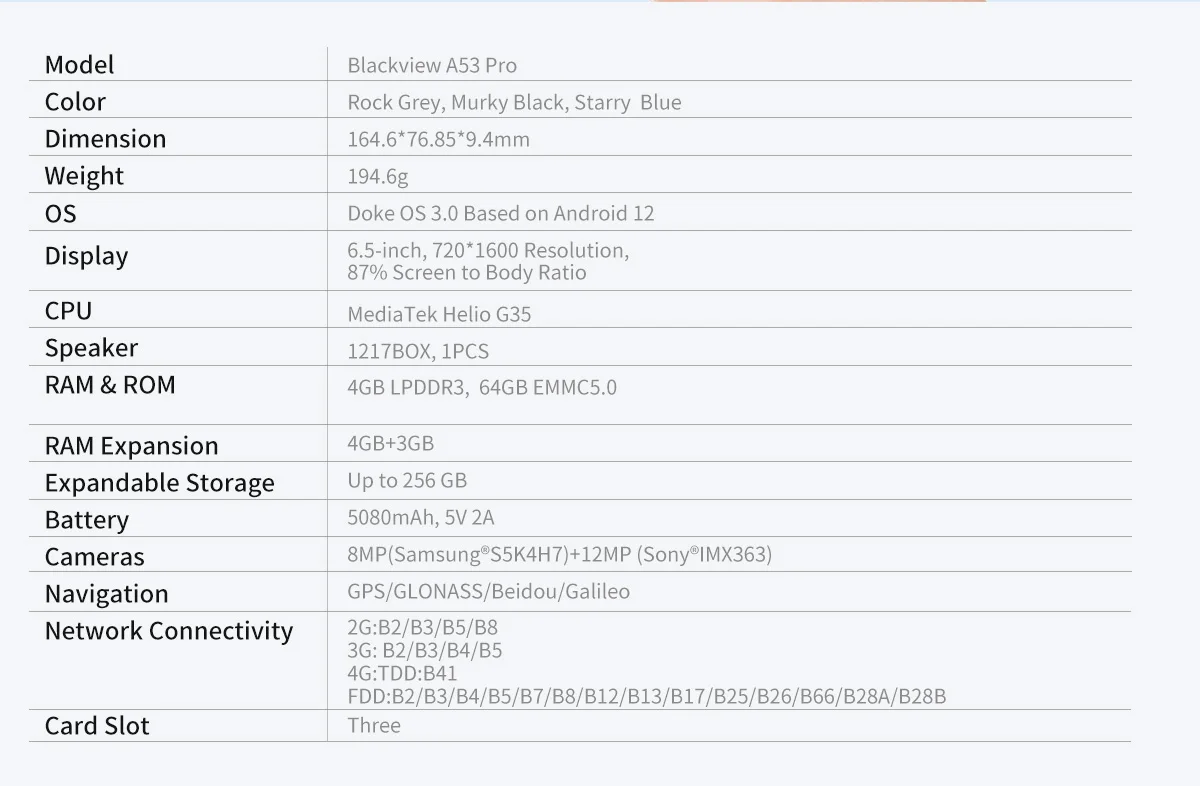Screen dimensions: 1200x786
Task: Select the Color row label
Action: tap(75, 102)
